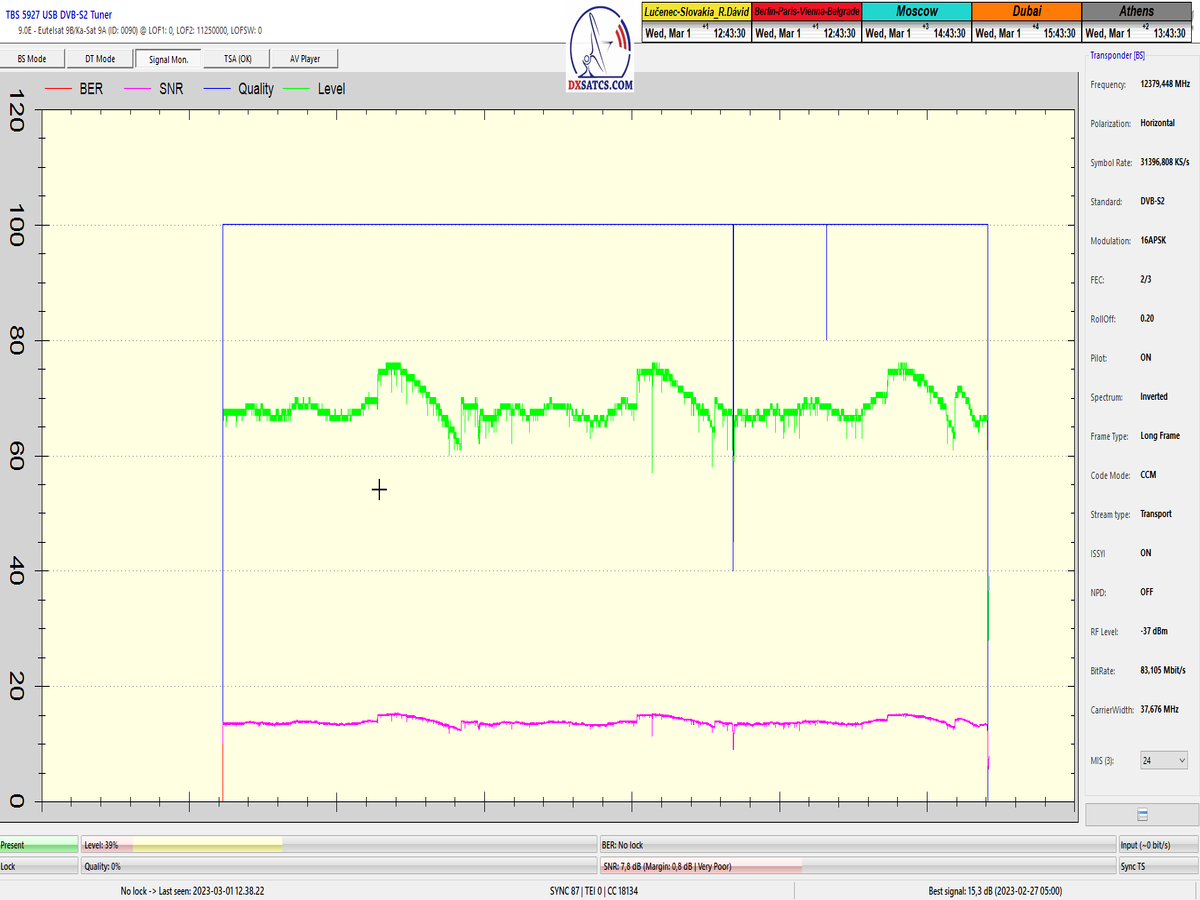Click the Quality 0% progress bar
Screen dimensions: 1200x900
338,866
